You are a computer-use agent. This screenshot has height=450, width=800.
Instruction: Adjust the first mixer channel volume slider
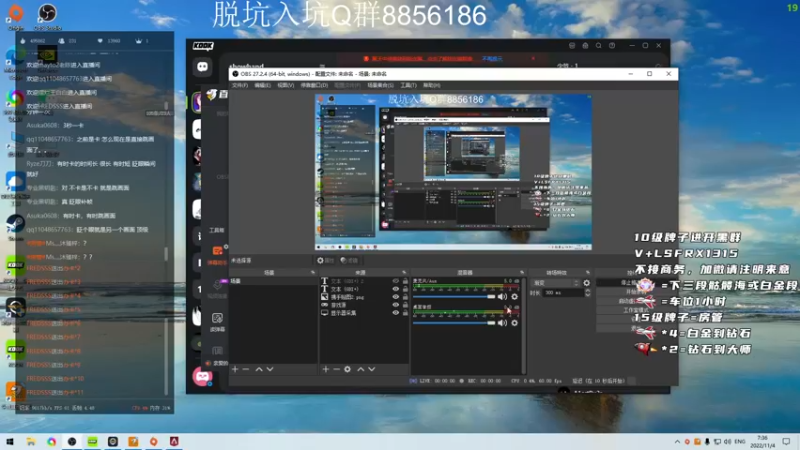coord(454,296)
